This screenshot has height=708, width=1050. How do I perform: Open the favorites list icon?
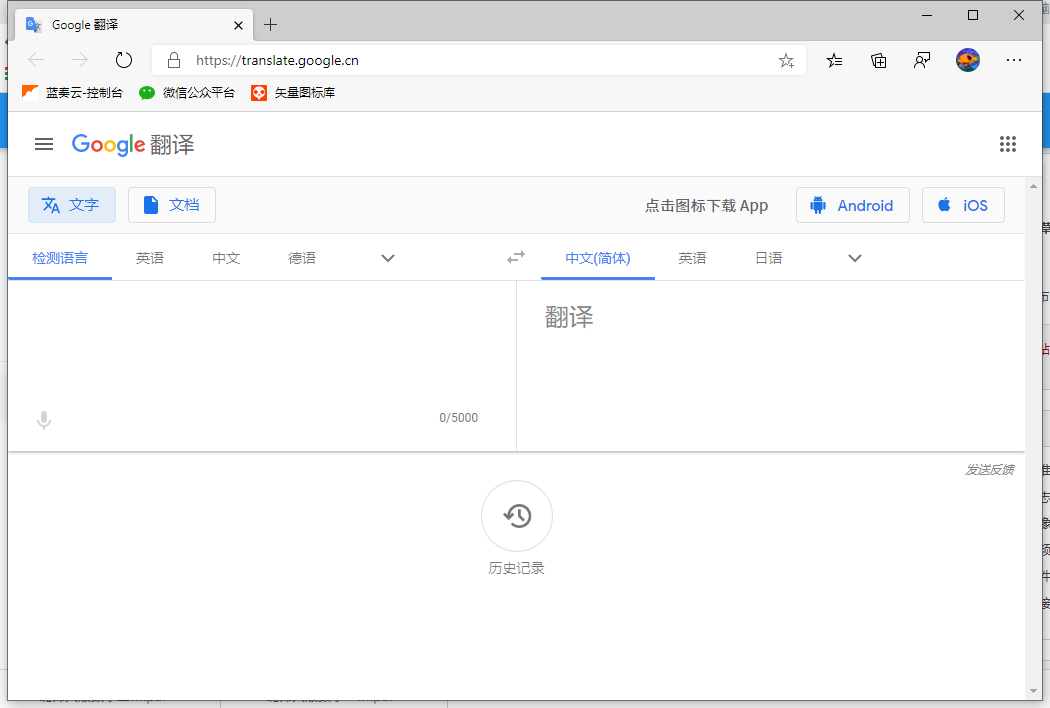click(834, 61)
